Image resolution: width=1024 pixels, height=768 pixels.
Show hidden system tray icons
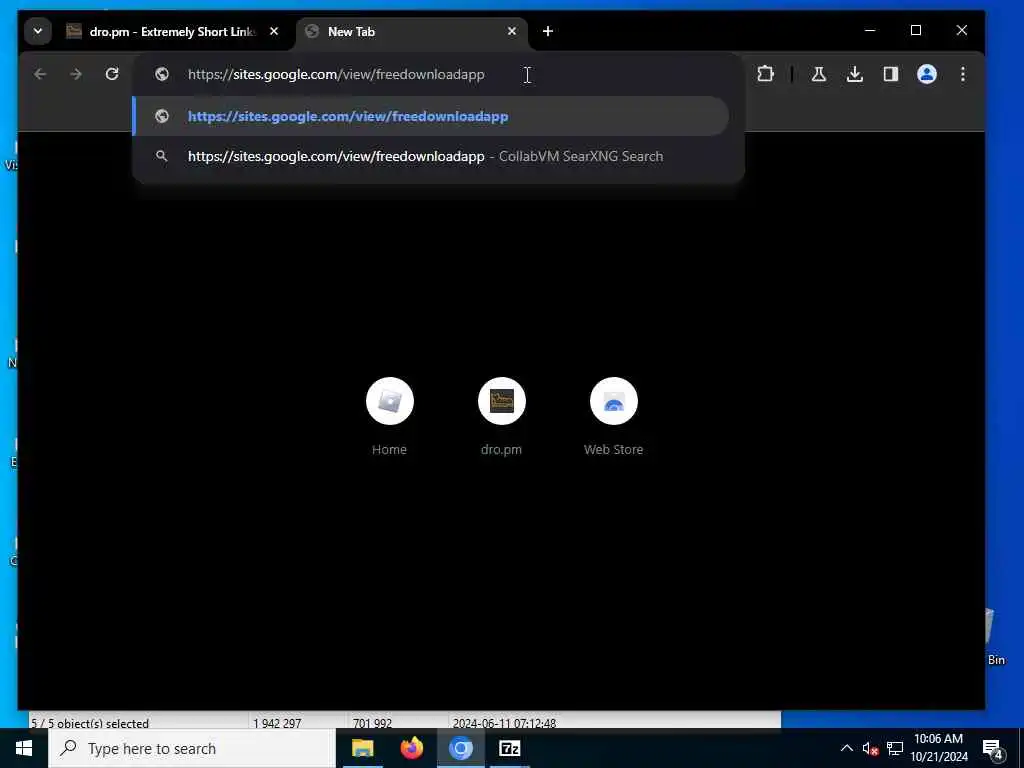[846, 748]
